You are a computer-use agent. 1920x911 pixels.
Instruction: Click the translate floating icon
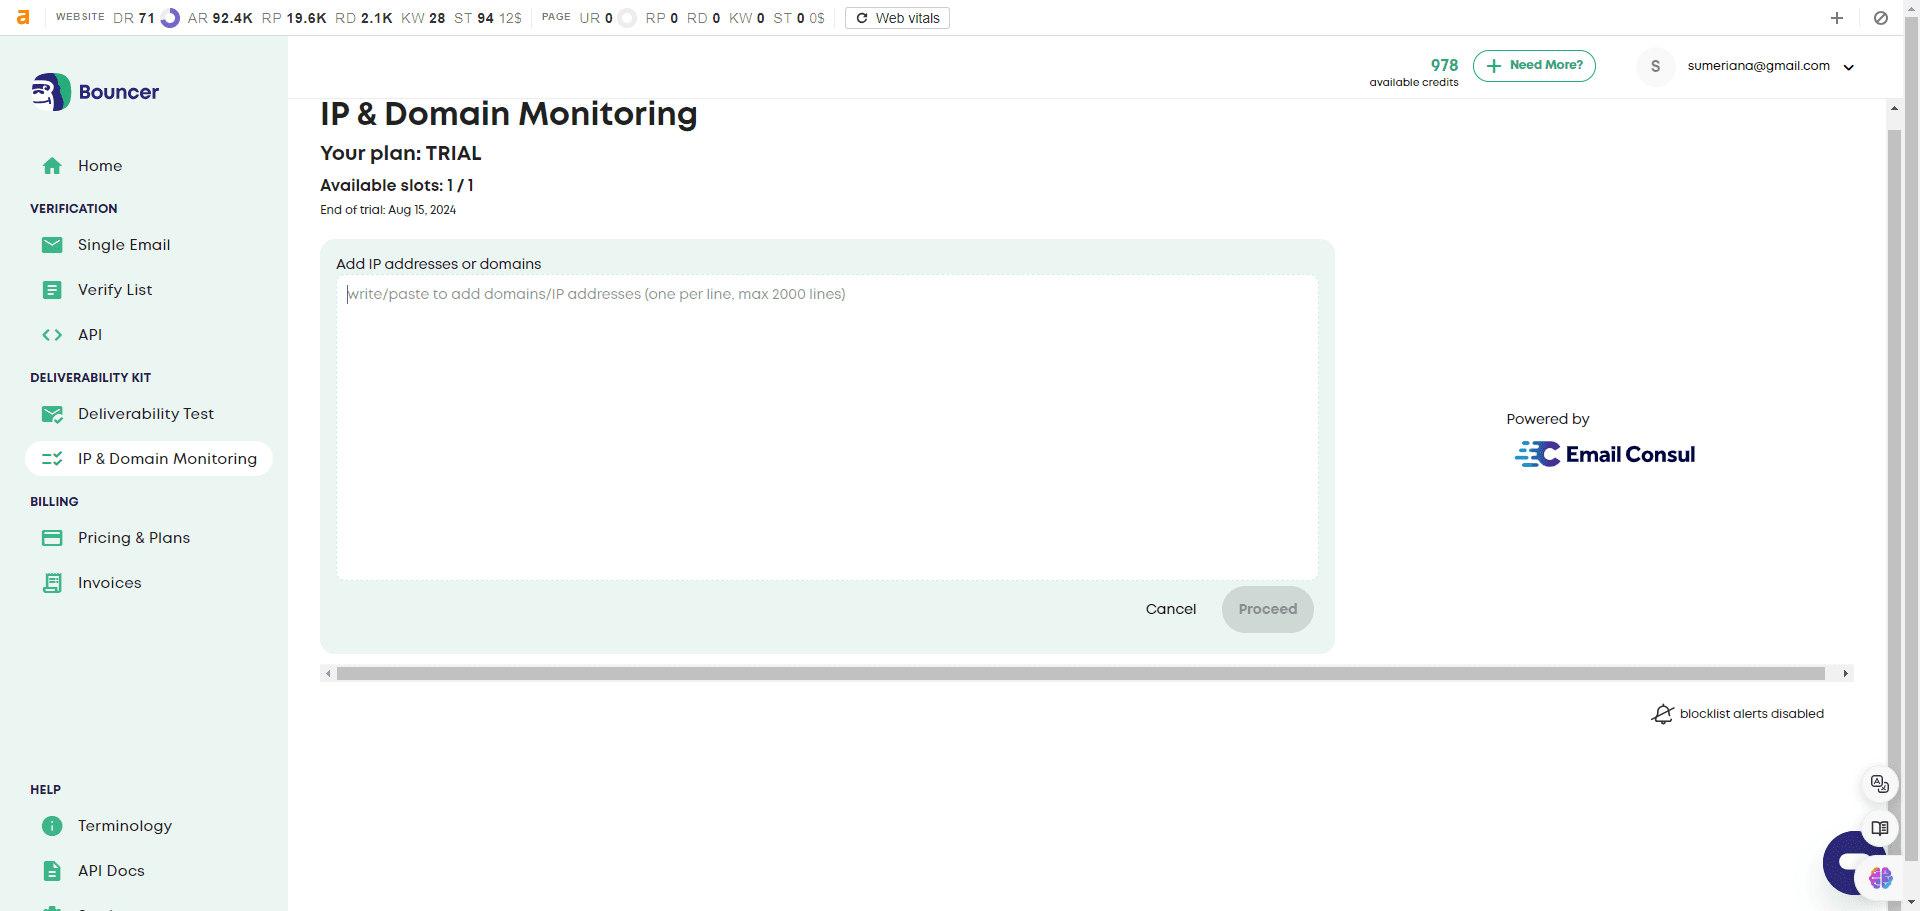point(1880,784)
